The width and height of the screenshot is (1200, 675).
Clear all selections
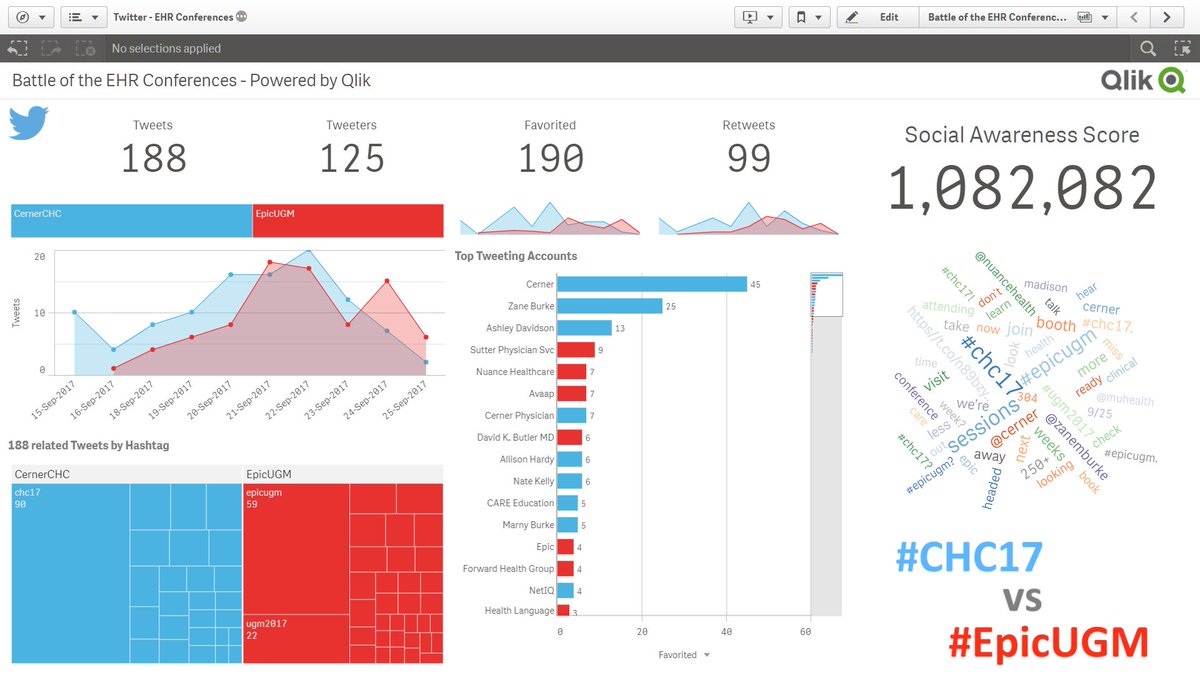pos(86,48)
